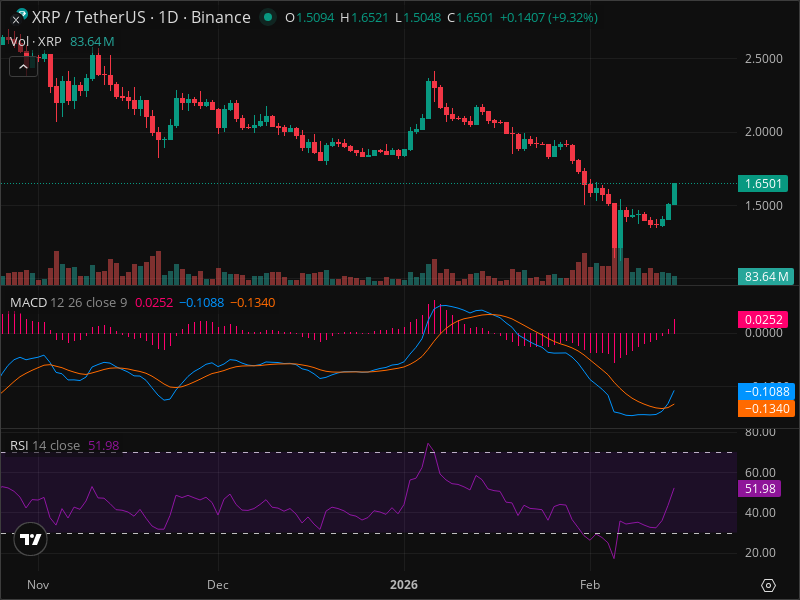Click the change value +0.1407 (+9.32%)

(x=549, y=18)
